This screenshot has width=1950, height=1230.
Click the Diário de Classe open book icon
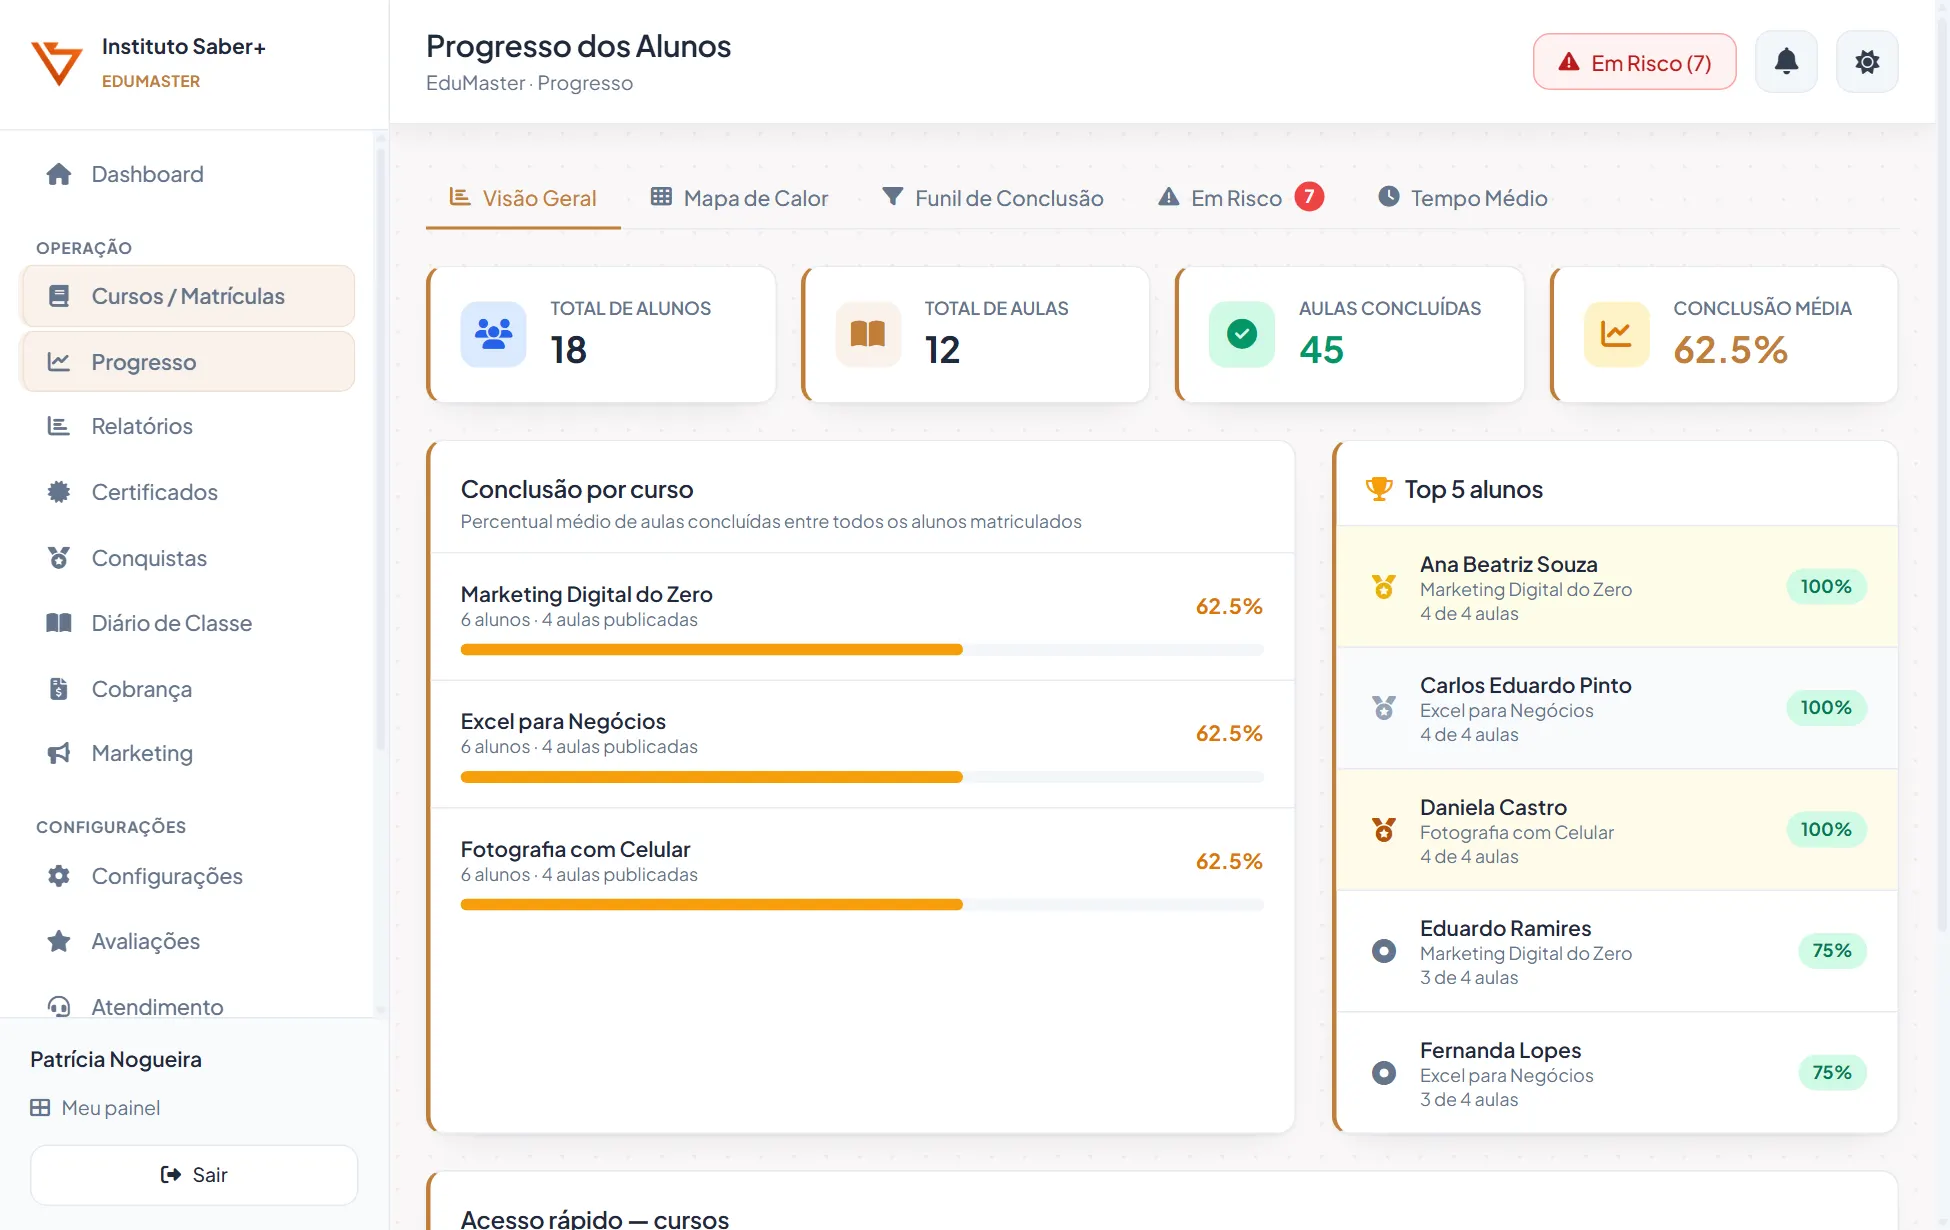coord(59,623)
